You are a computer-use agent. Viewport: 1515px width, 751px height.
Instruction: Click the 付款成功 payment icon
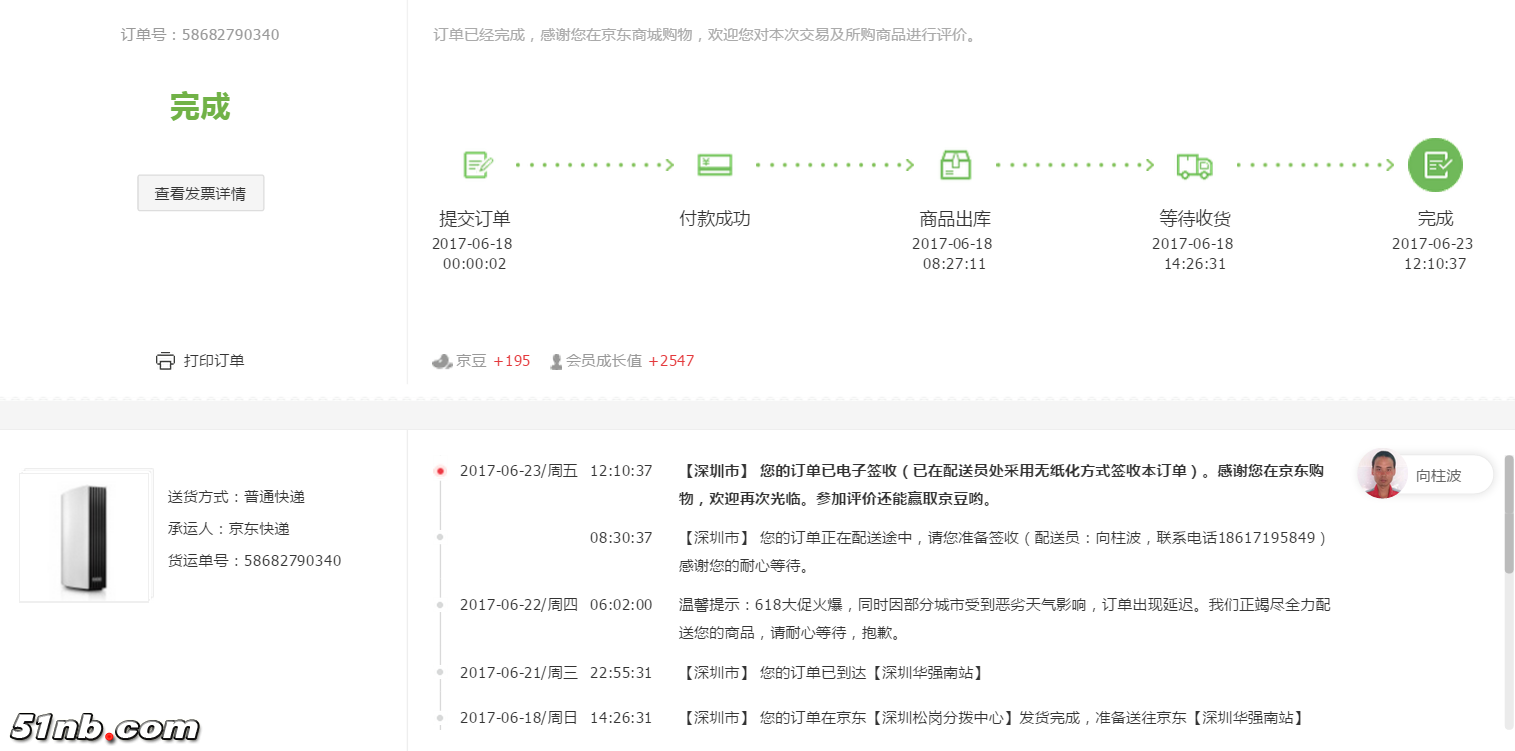(x=715, y=164)
